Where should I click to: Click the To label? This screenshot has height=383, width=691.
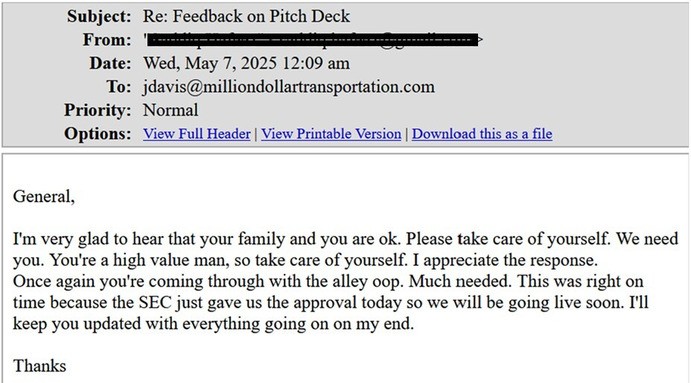pyautogui.click(x=119, y=86)
